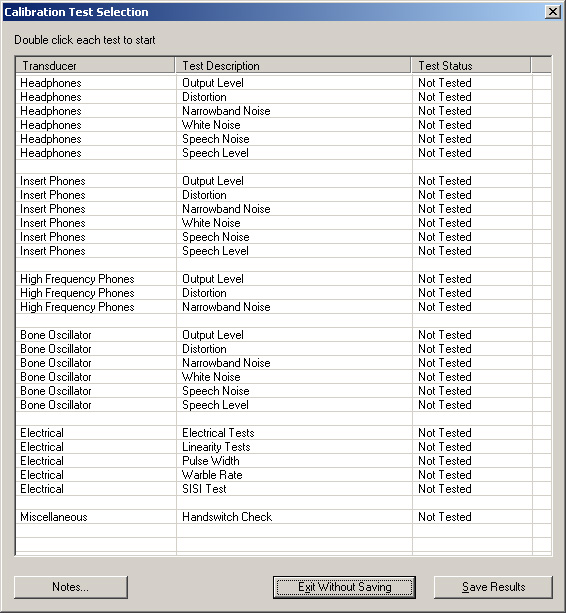Select the Warble Rate test row

pos(283,475)
